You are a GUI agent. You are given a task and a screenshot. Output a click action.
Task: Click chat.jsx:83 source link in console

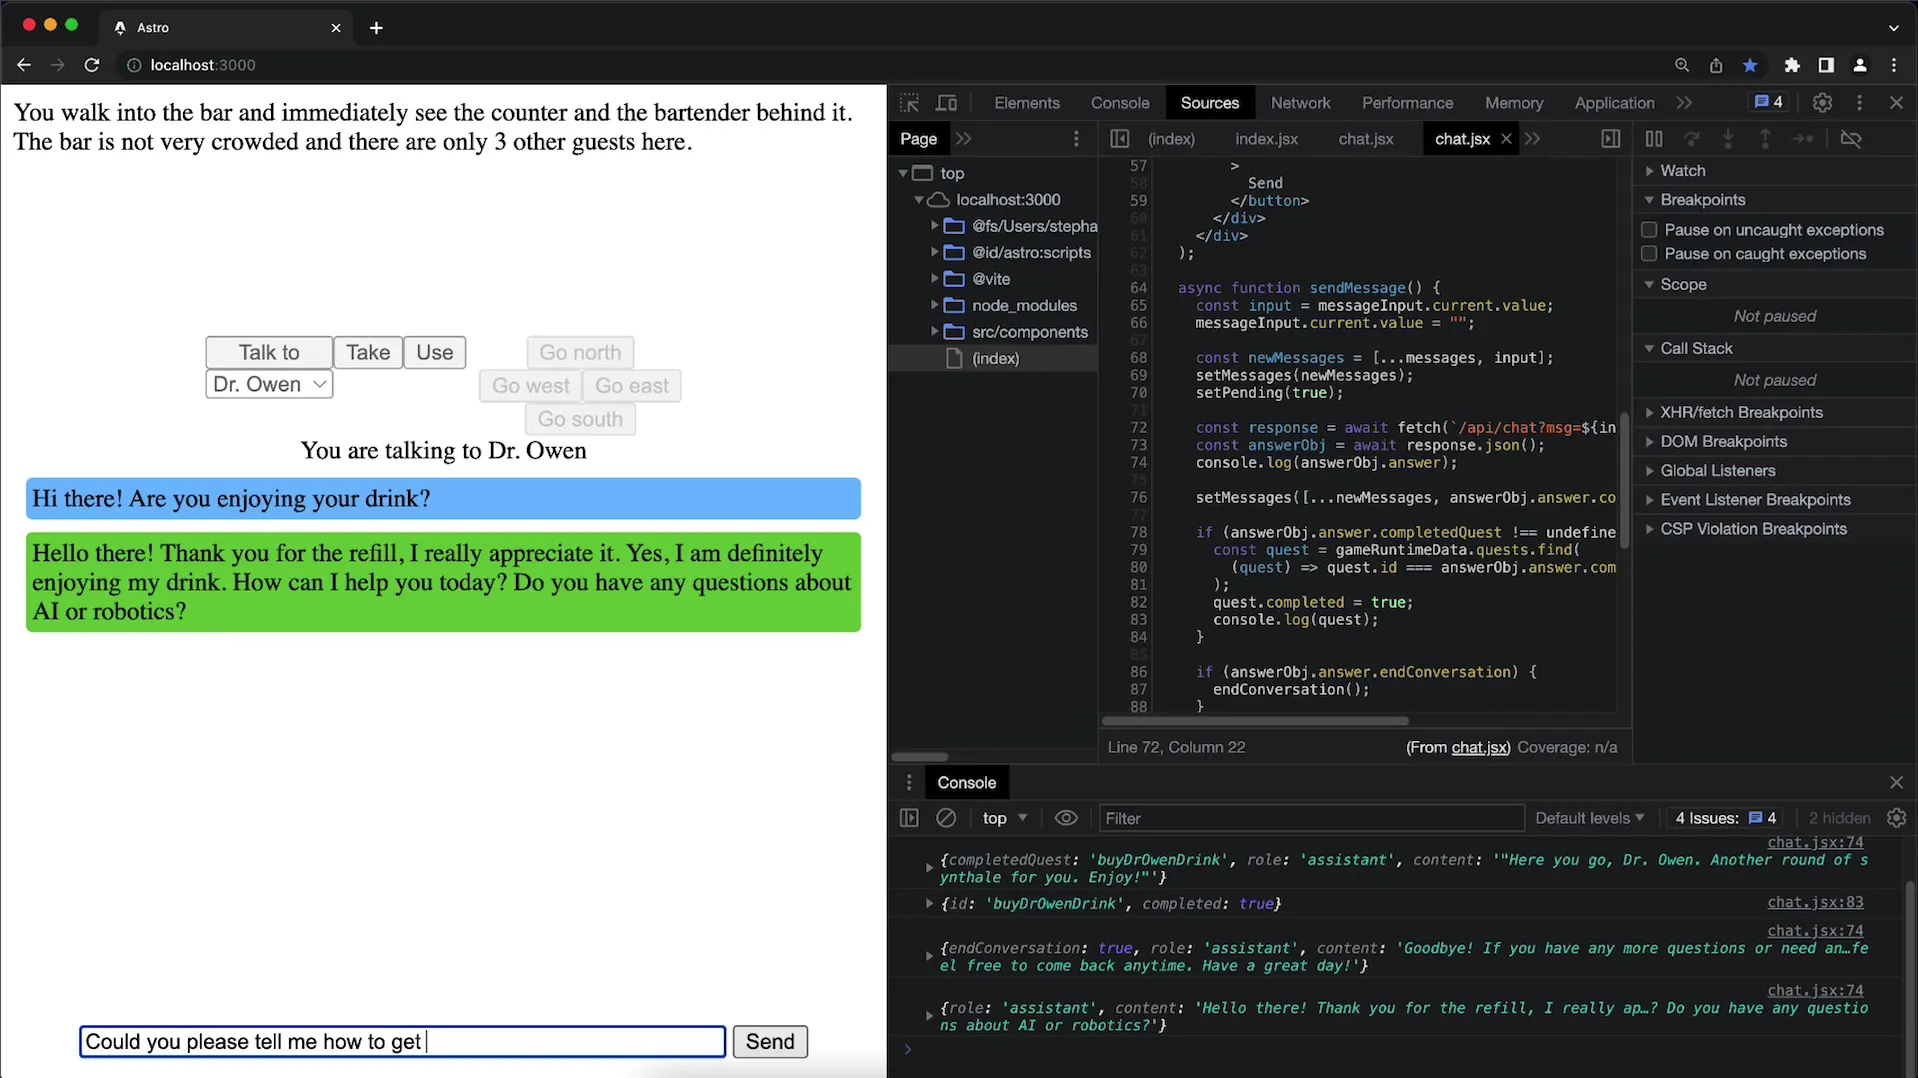(1815, 903)
